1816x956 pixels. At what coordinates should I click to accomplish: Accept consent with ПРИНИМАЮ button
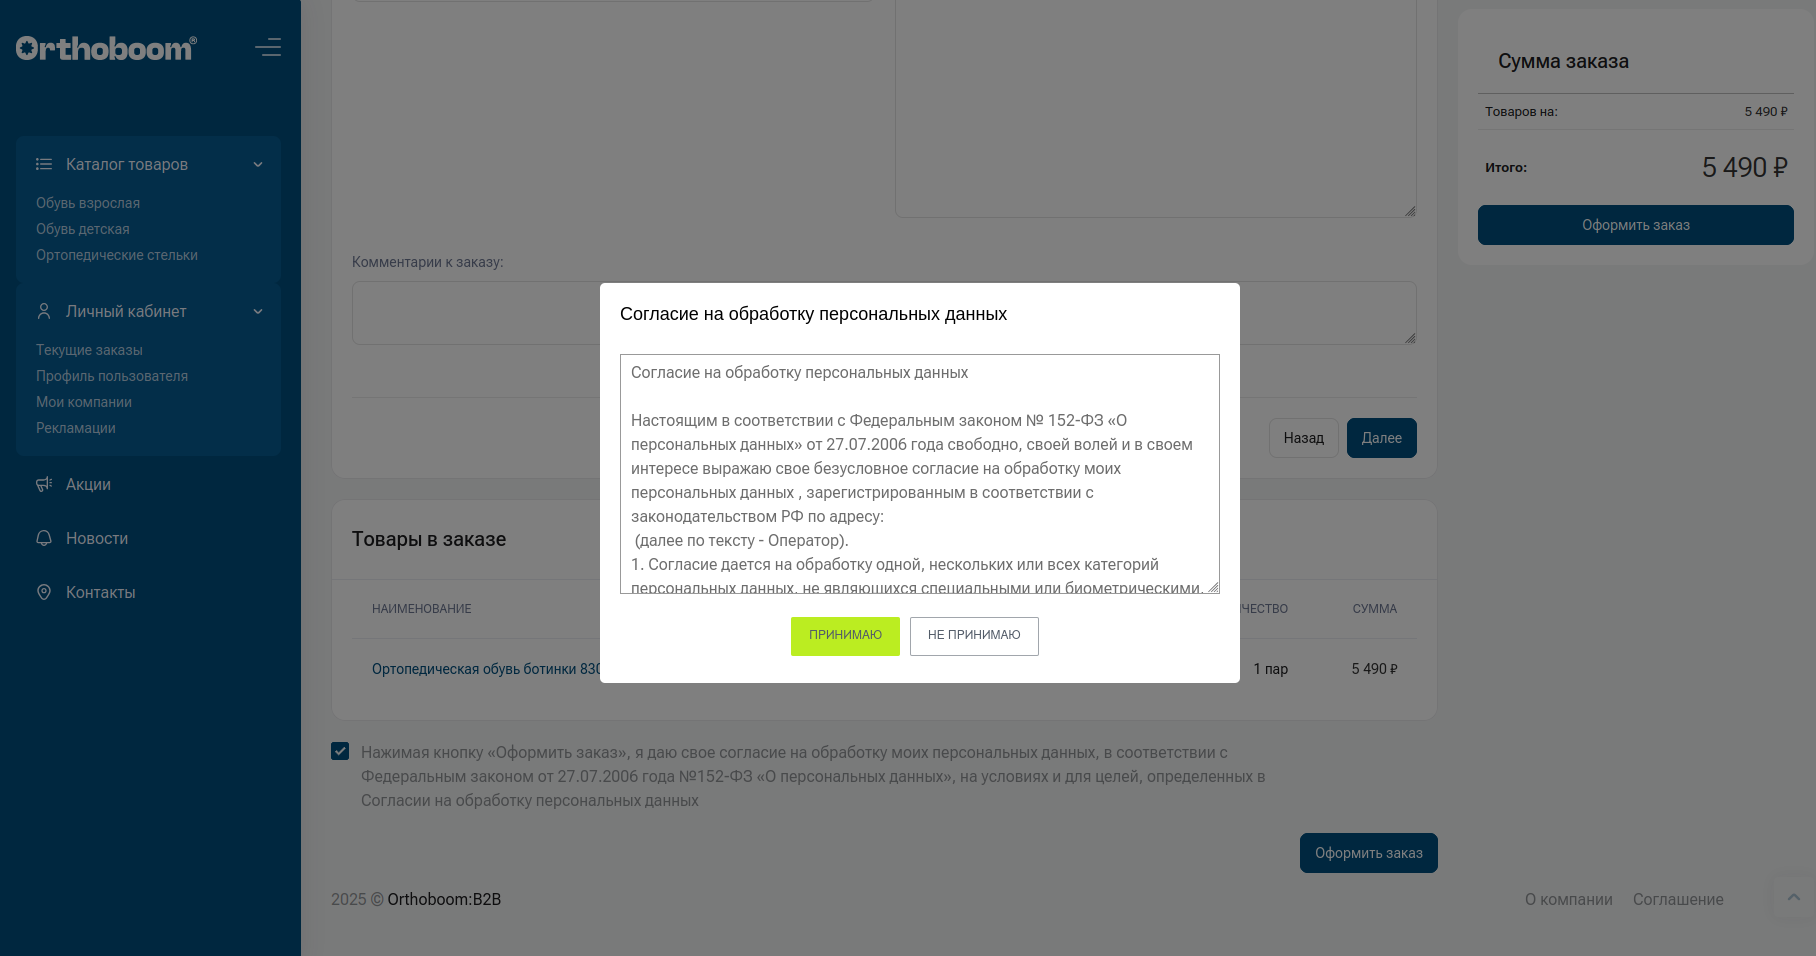coord(845,636)
